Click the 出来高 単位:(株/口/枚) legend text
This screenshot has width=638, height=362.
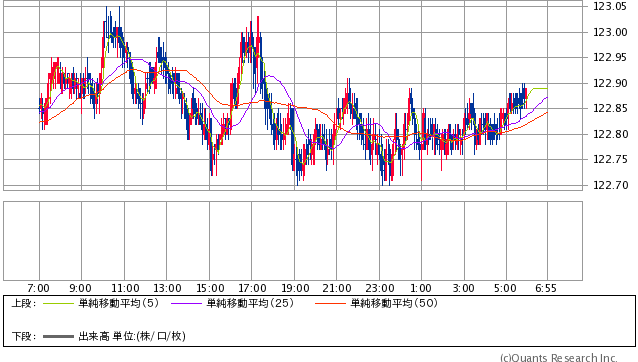tap(132, 336)
